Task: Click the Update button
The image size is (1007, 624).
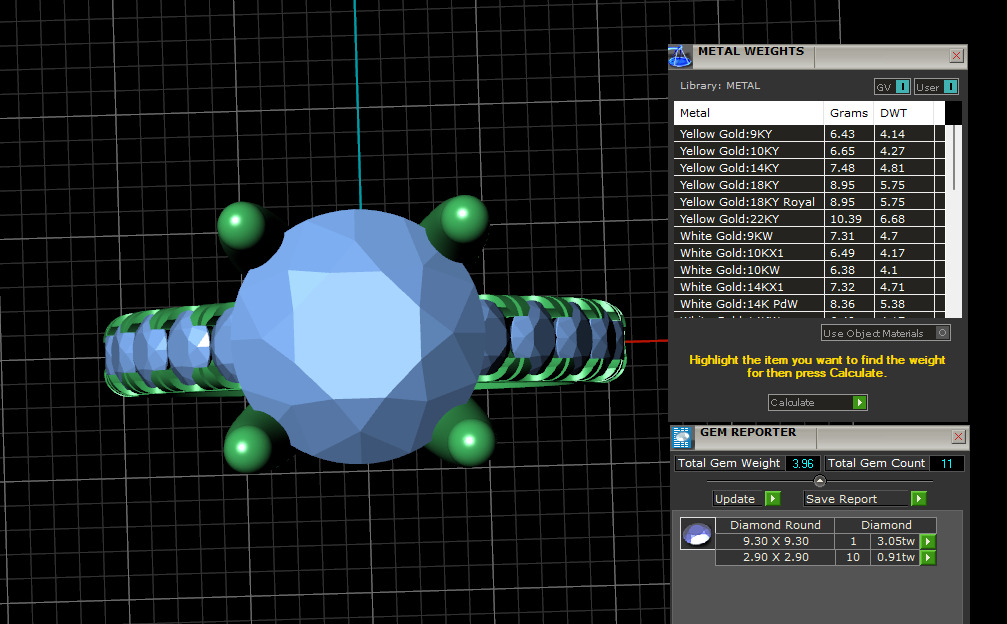Action: pos(747,499)
